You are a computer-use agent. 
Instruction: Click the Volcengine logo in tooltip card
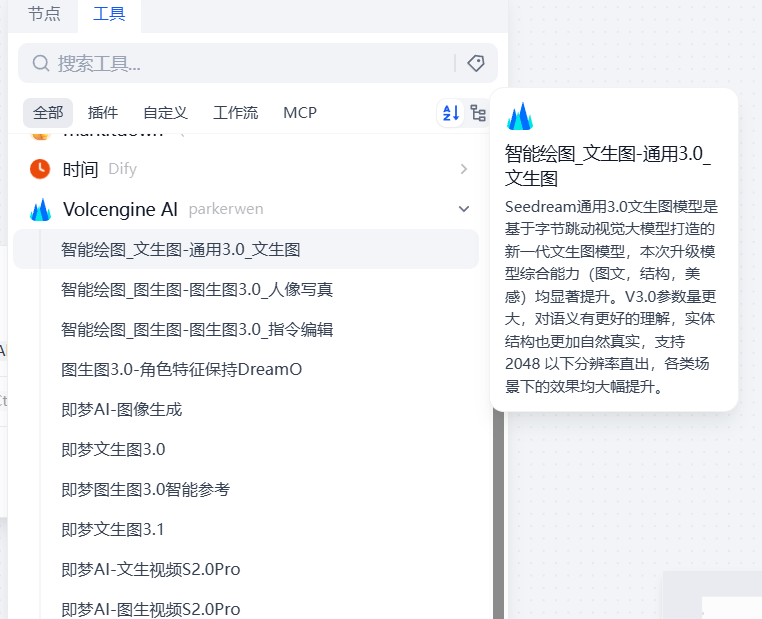coord(520,117)
